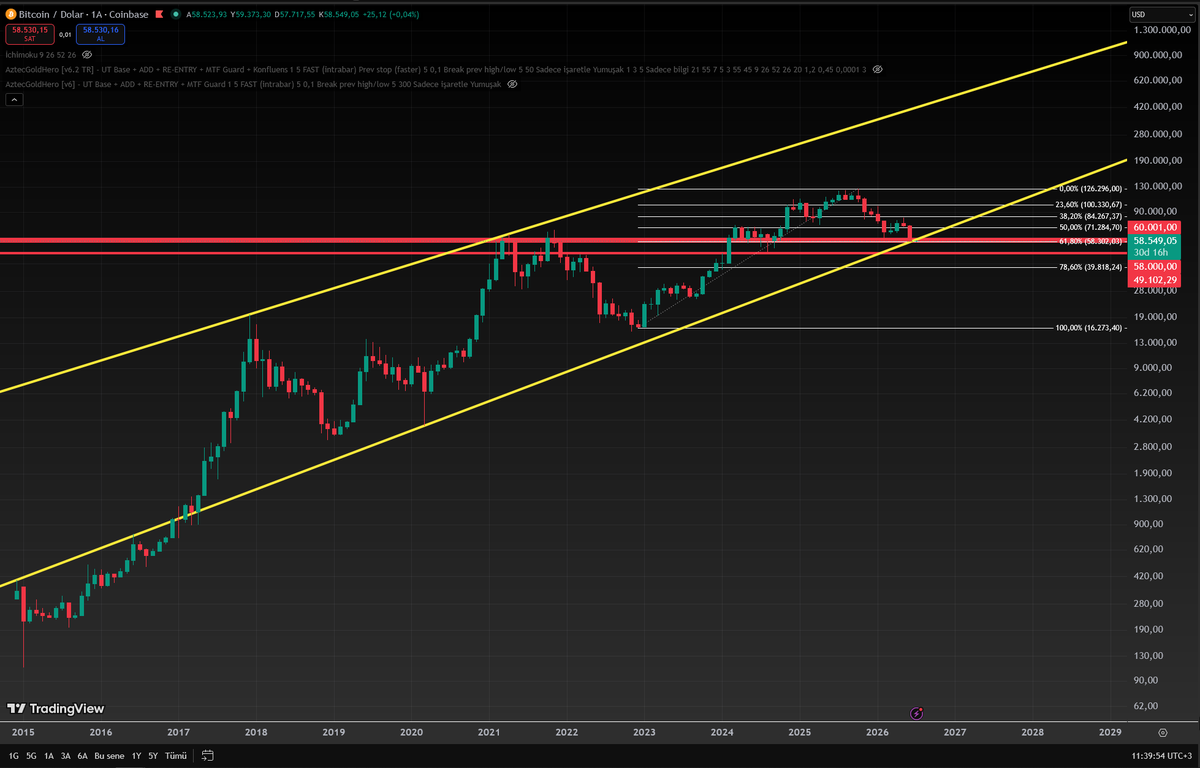Viewport: 1200px width, 768px height.
Task: Click the Bitcoin logo icon beside the symbol name
Action: point(11,15)
